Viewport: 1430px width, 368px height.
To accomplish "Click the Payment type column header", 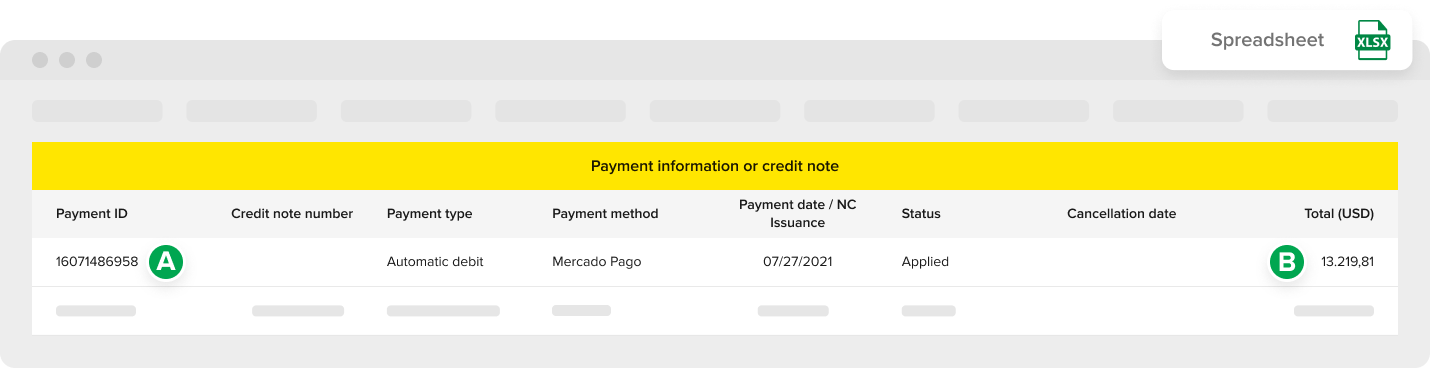I will 429,214.
